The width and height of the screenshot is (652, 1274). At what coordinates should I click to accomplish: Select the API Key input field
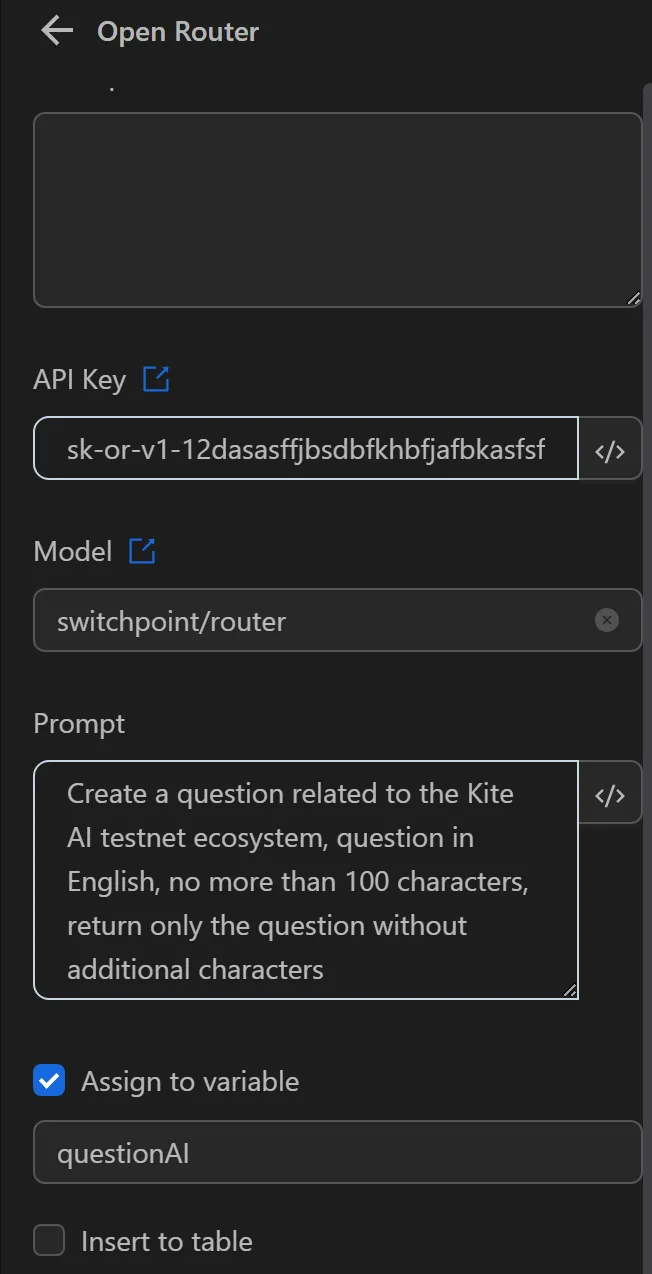(300, 449)
